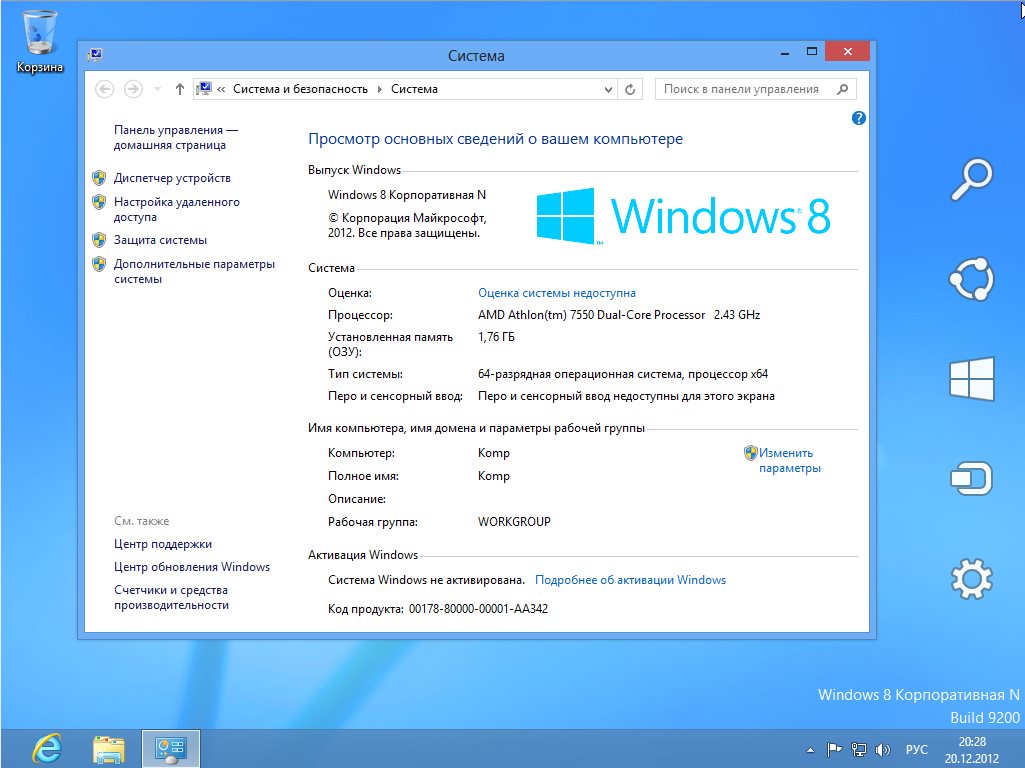Open Настройка удаленного доступа link

(176, 209)
